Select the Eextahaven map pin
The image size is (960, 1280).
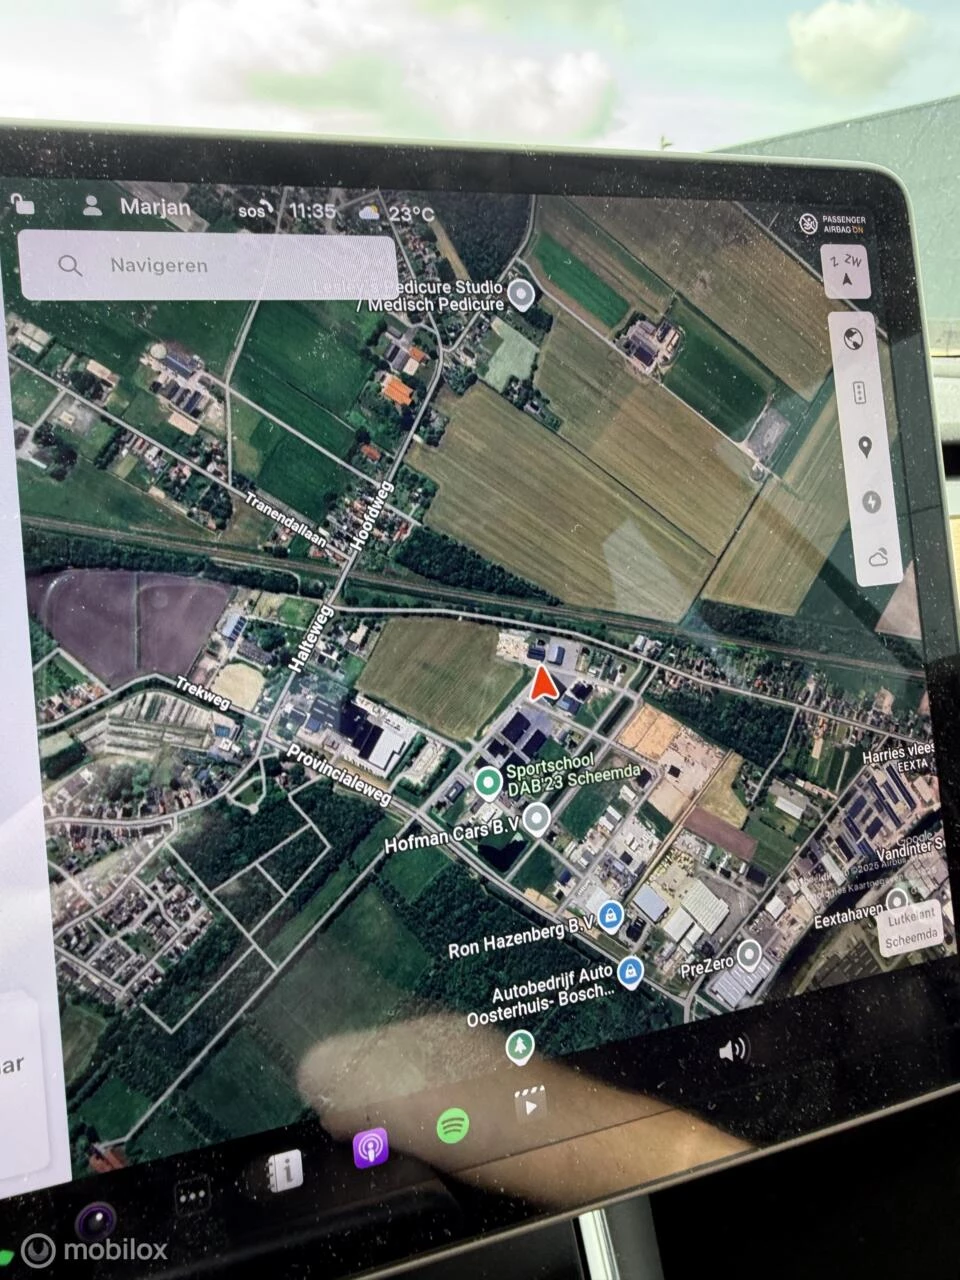897,899
